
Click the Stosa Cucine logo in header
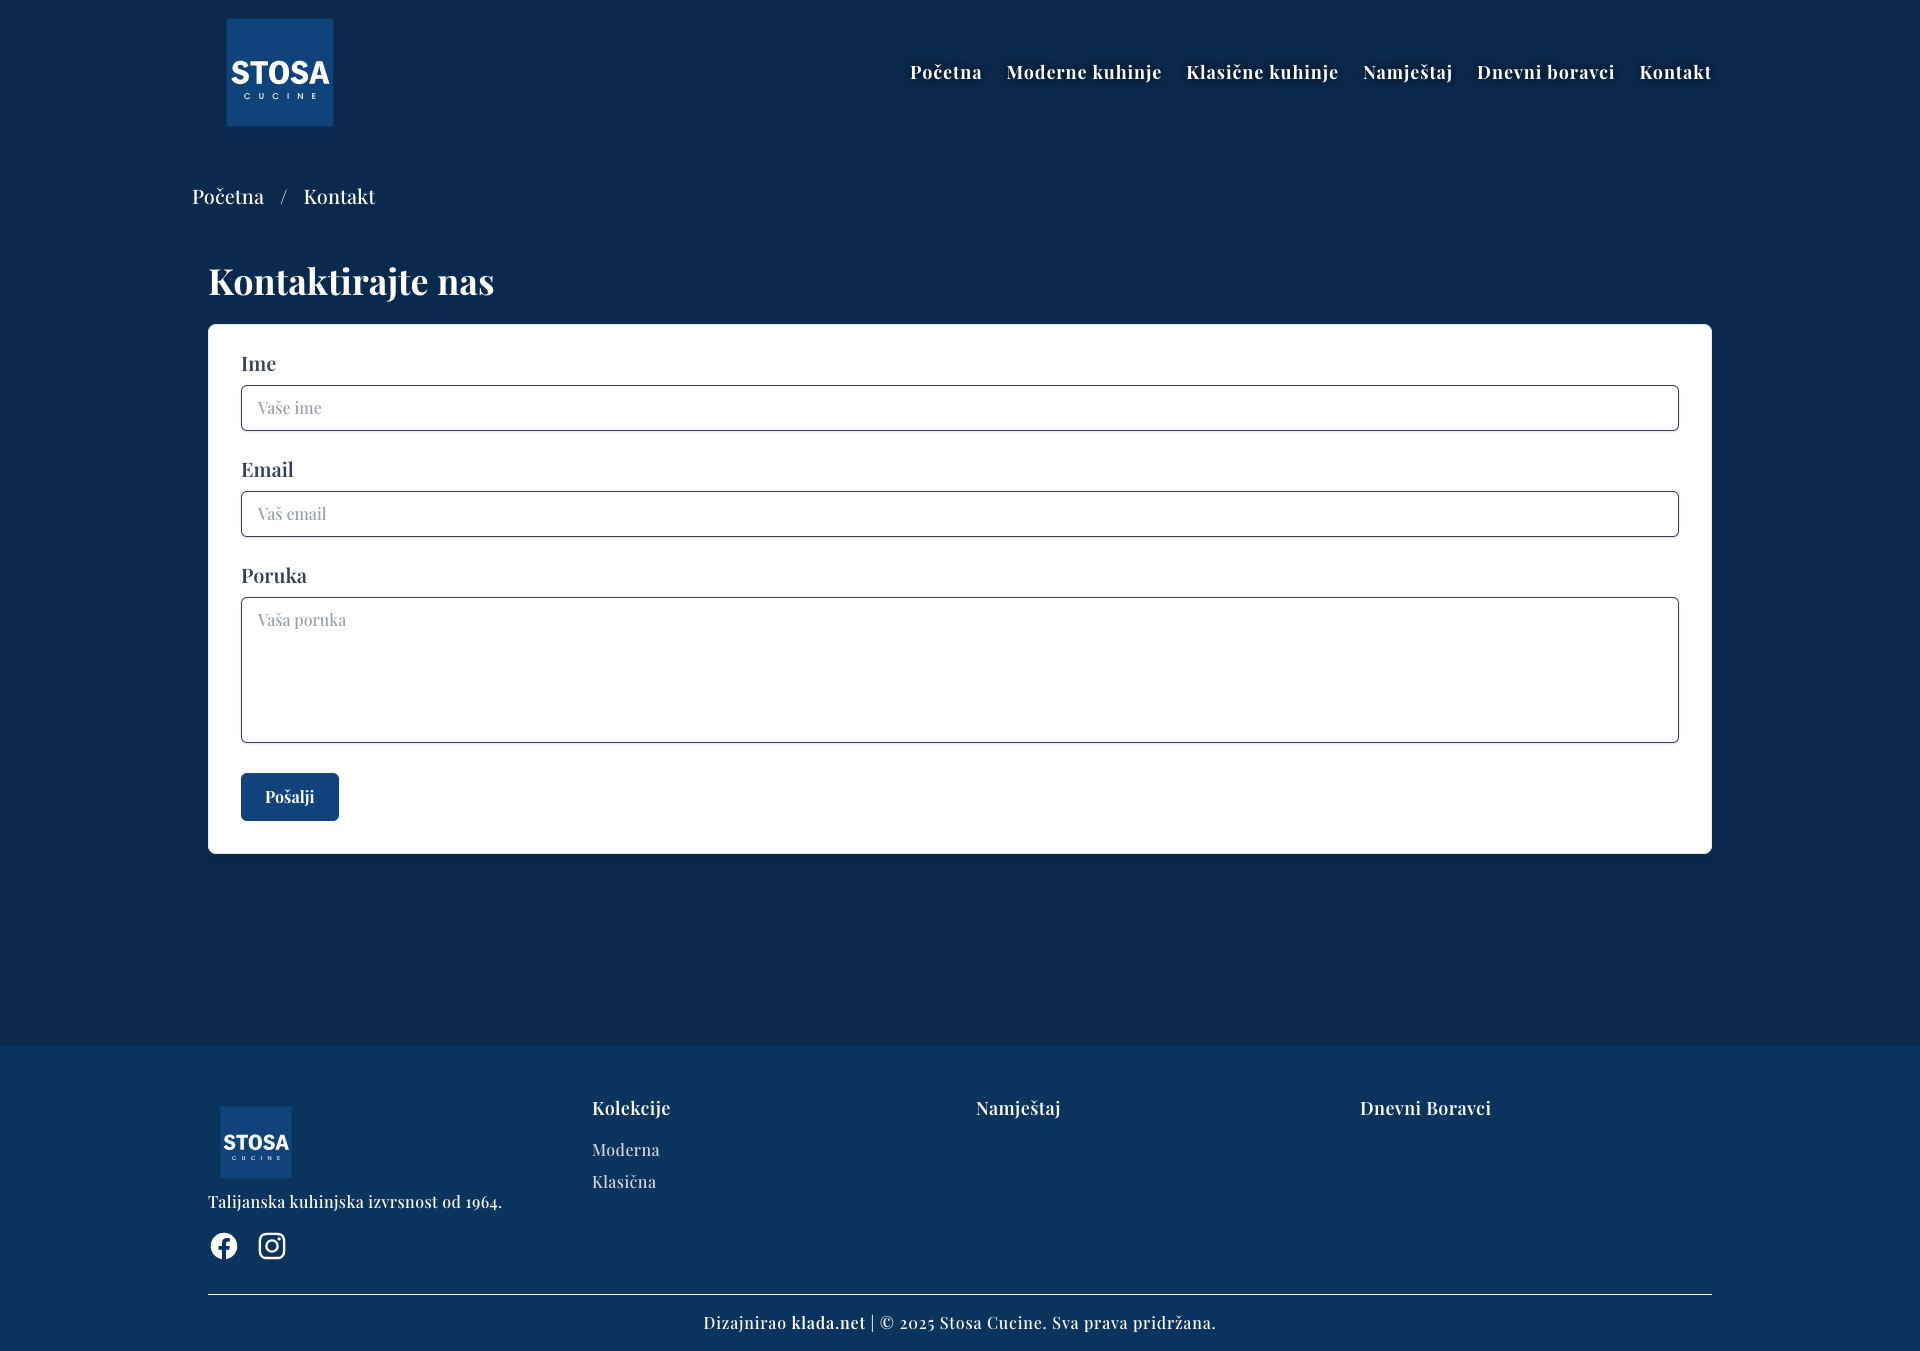(x=279, y=72)
